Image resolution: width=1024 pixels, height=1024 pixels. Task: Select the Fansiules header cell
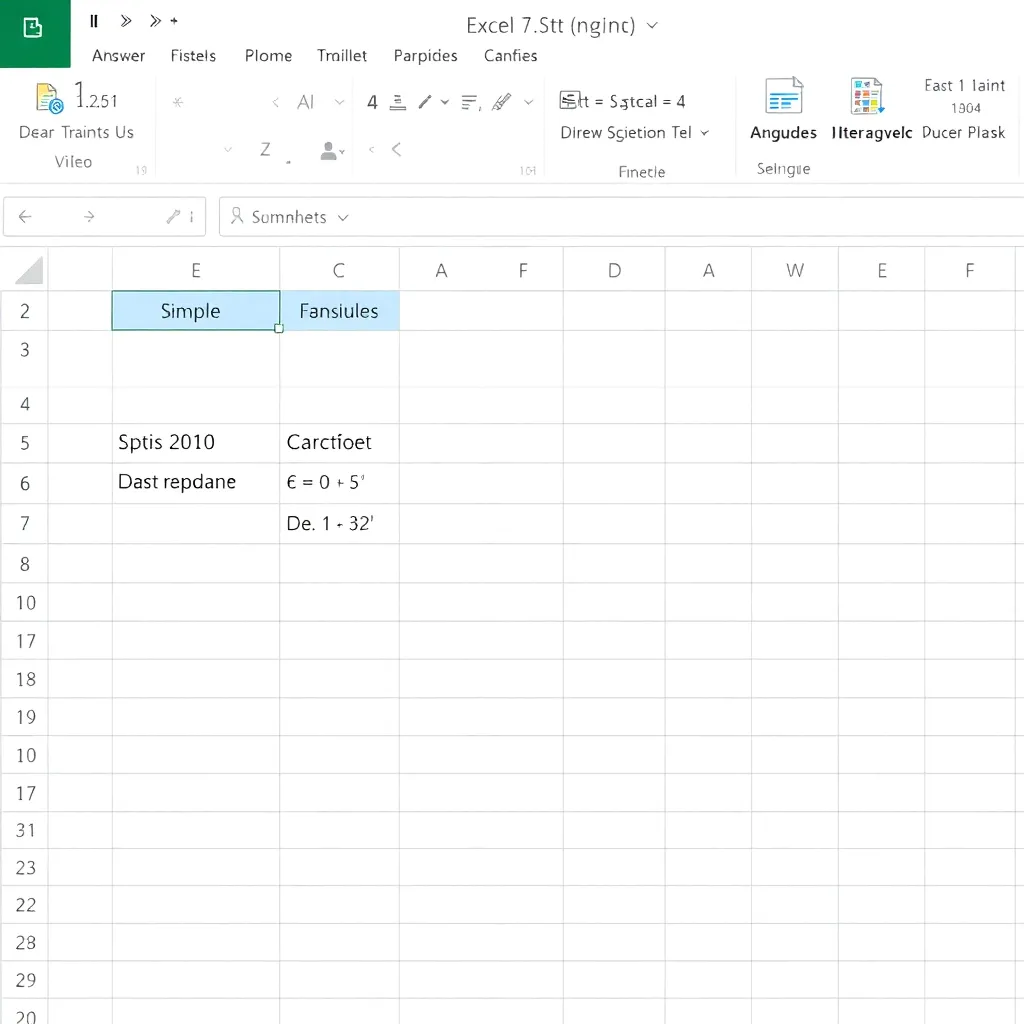pyautogui.click(x=339, y=311)
